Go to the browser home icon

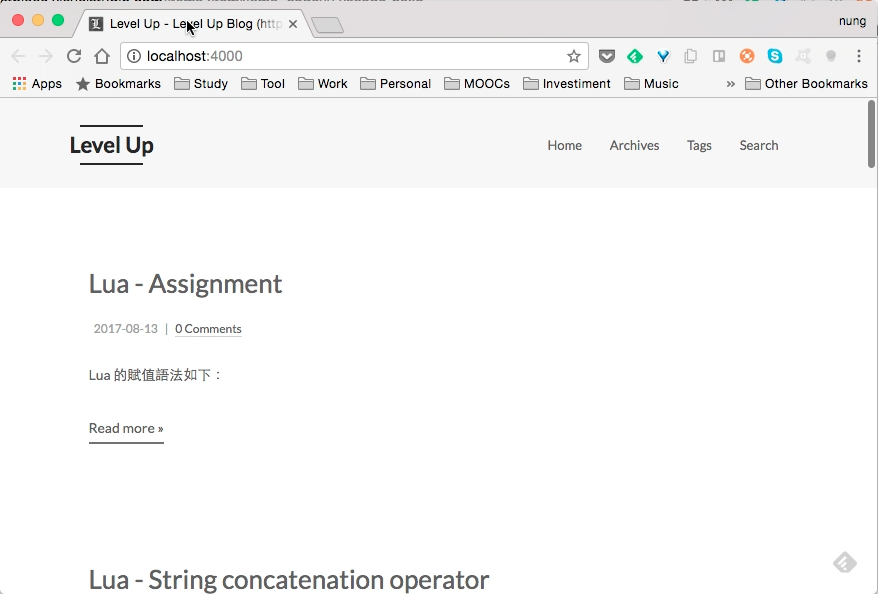point(102,56)
